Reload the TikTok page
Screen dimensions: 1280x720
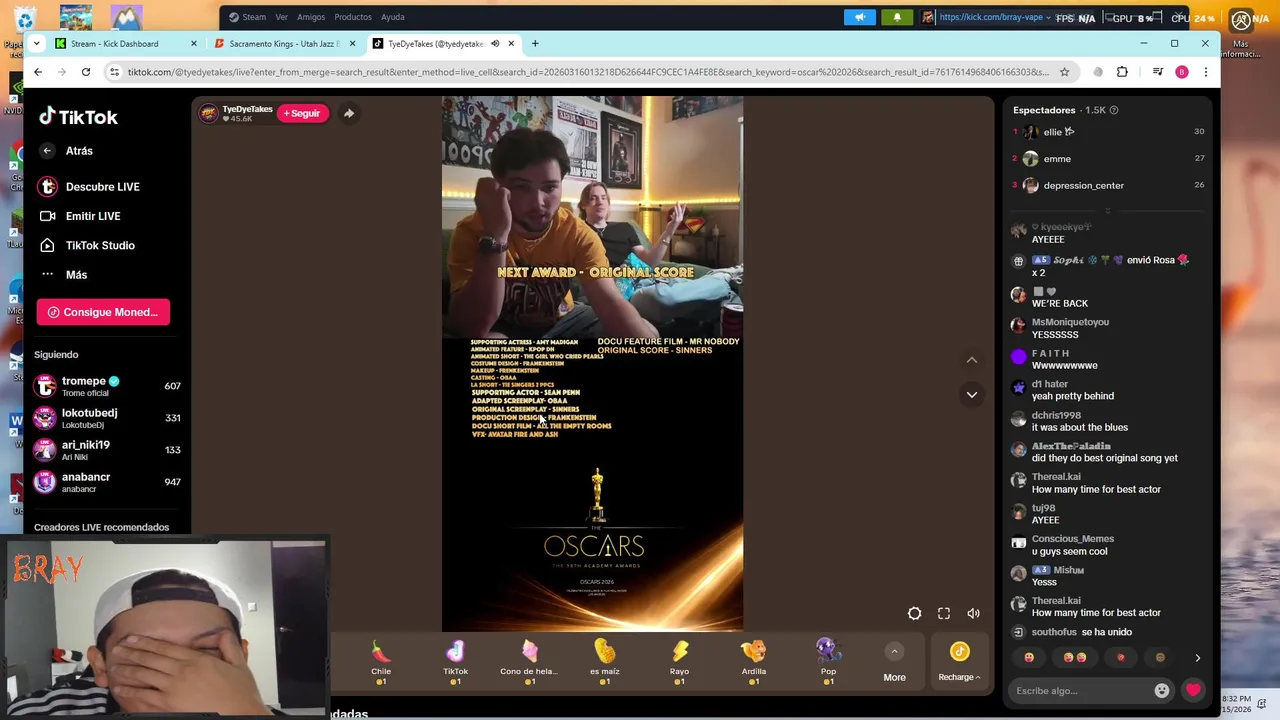point(86,72)
